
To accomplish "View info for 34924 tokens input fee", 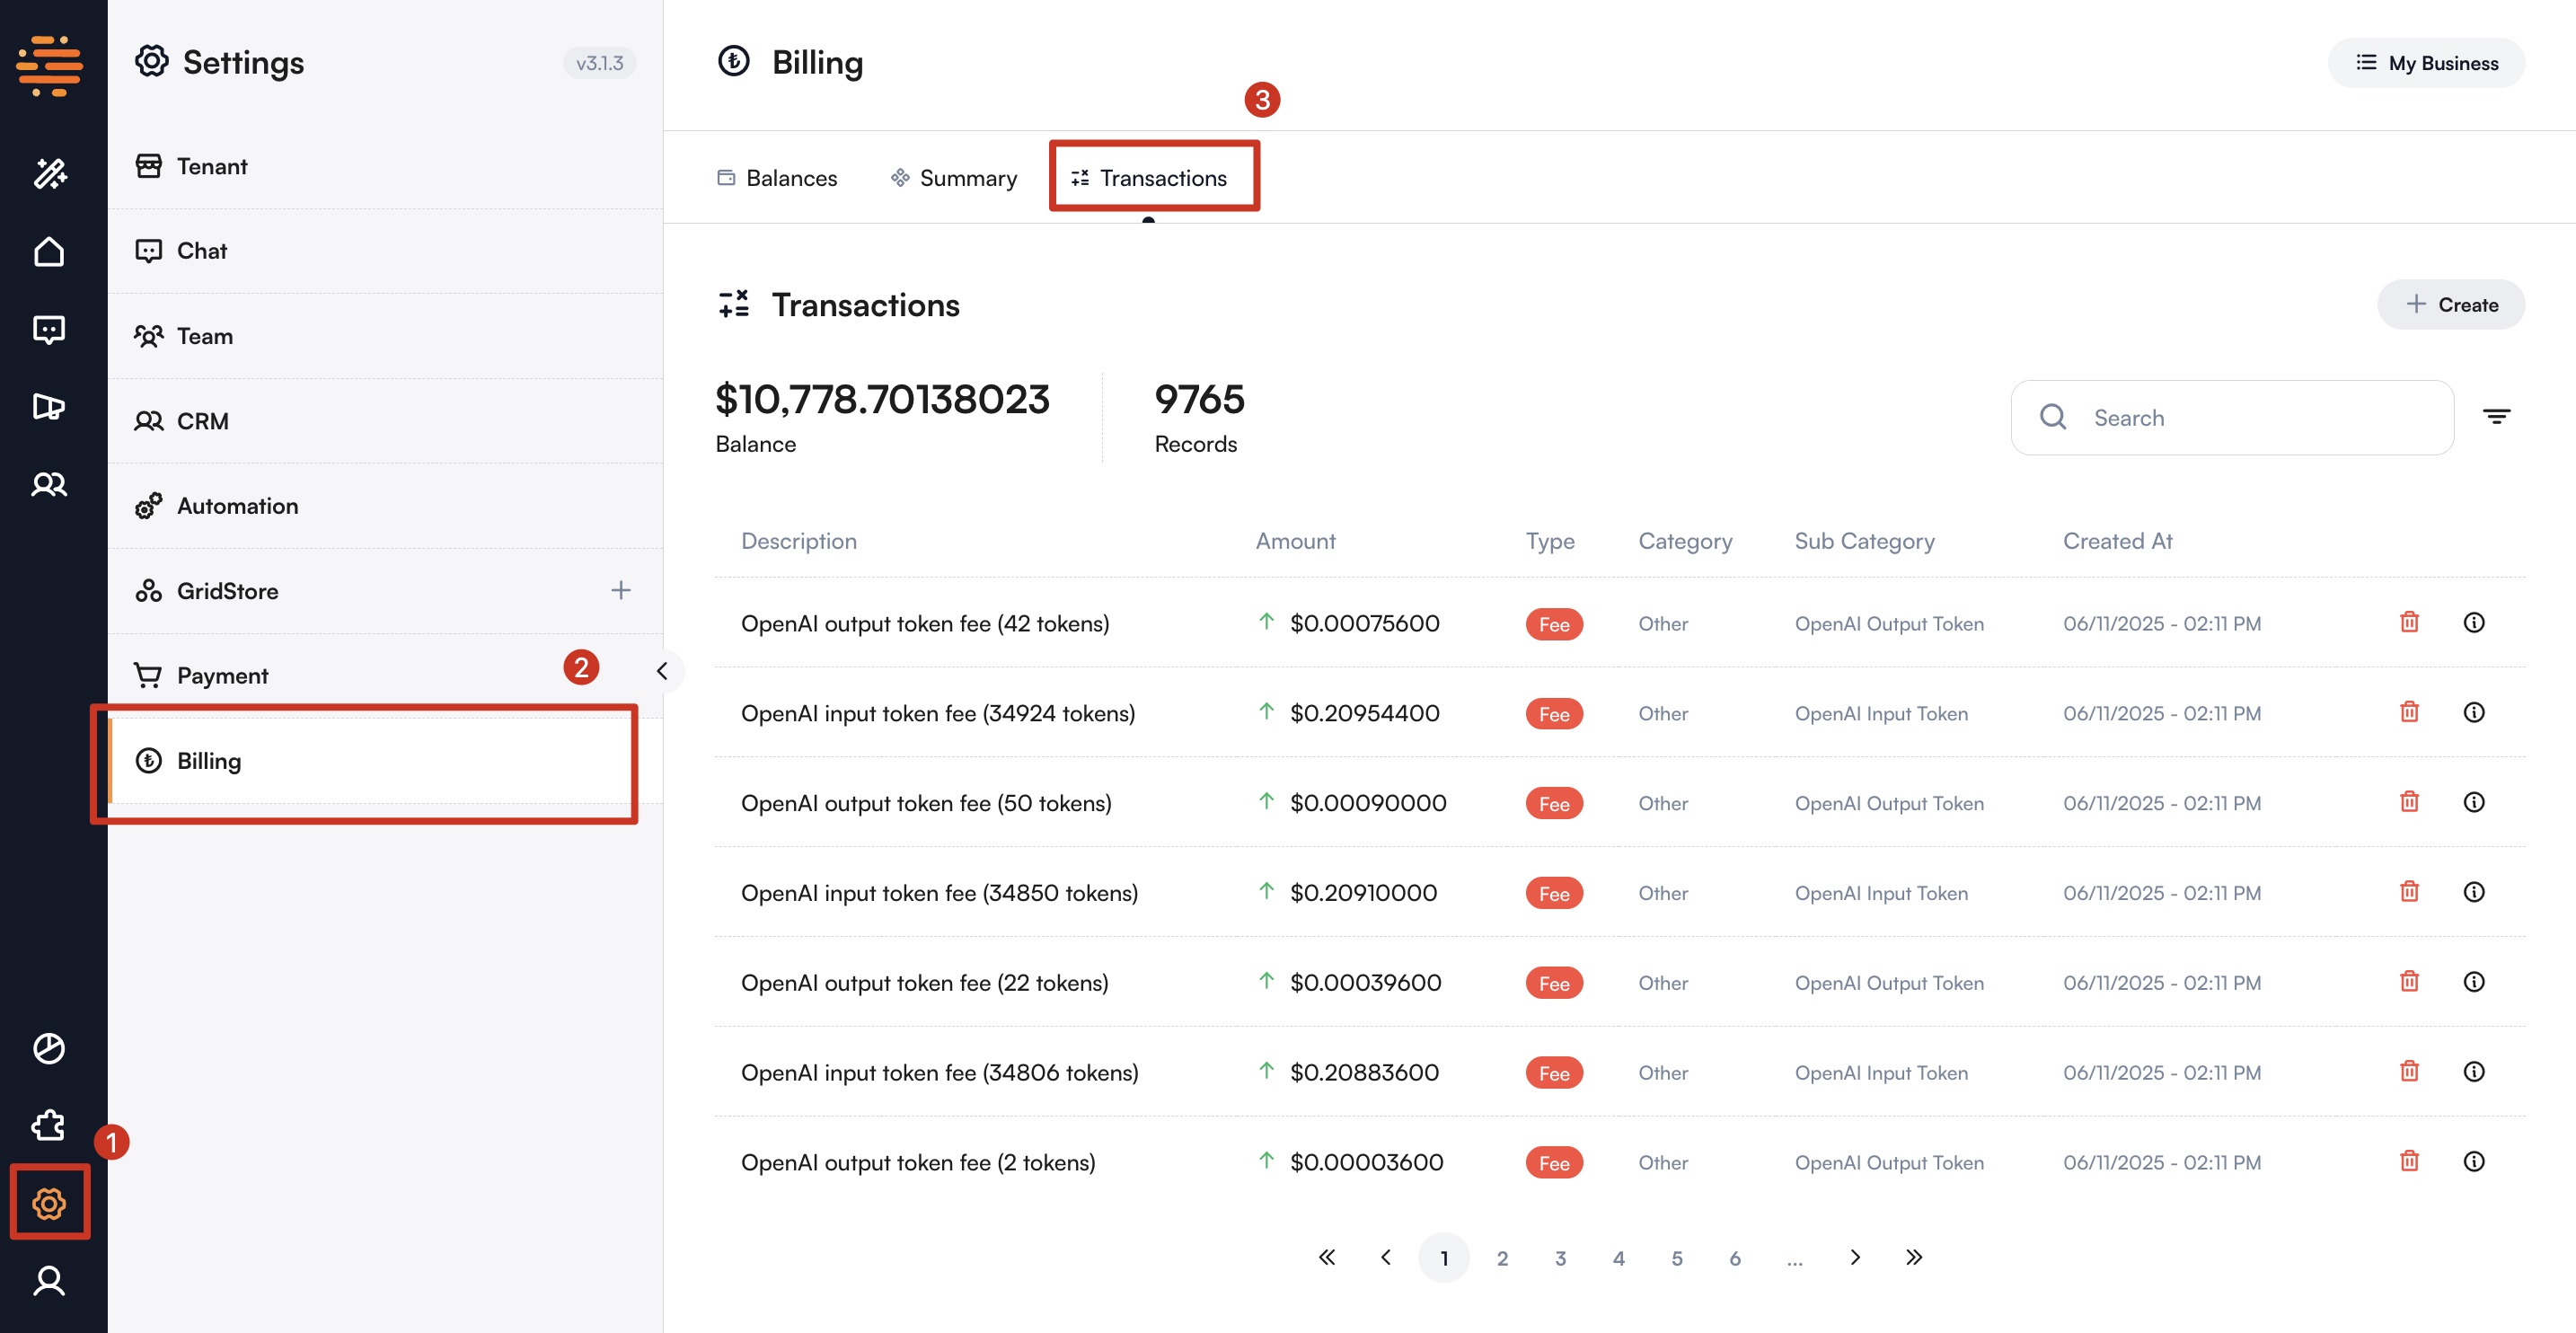I will tap(2473, 712).
